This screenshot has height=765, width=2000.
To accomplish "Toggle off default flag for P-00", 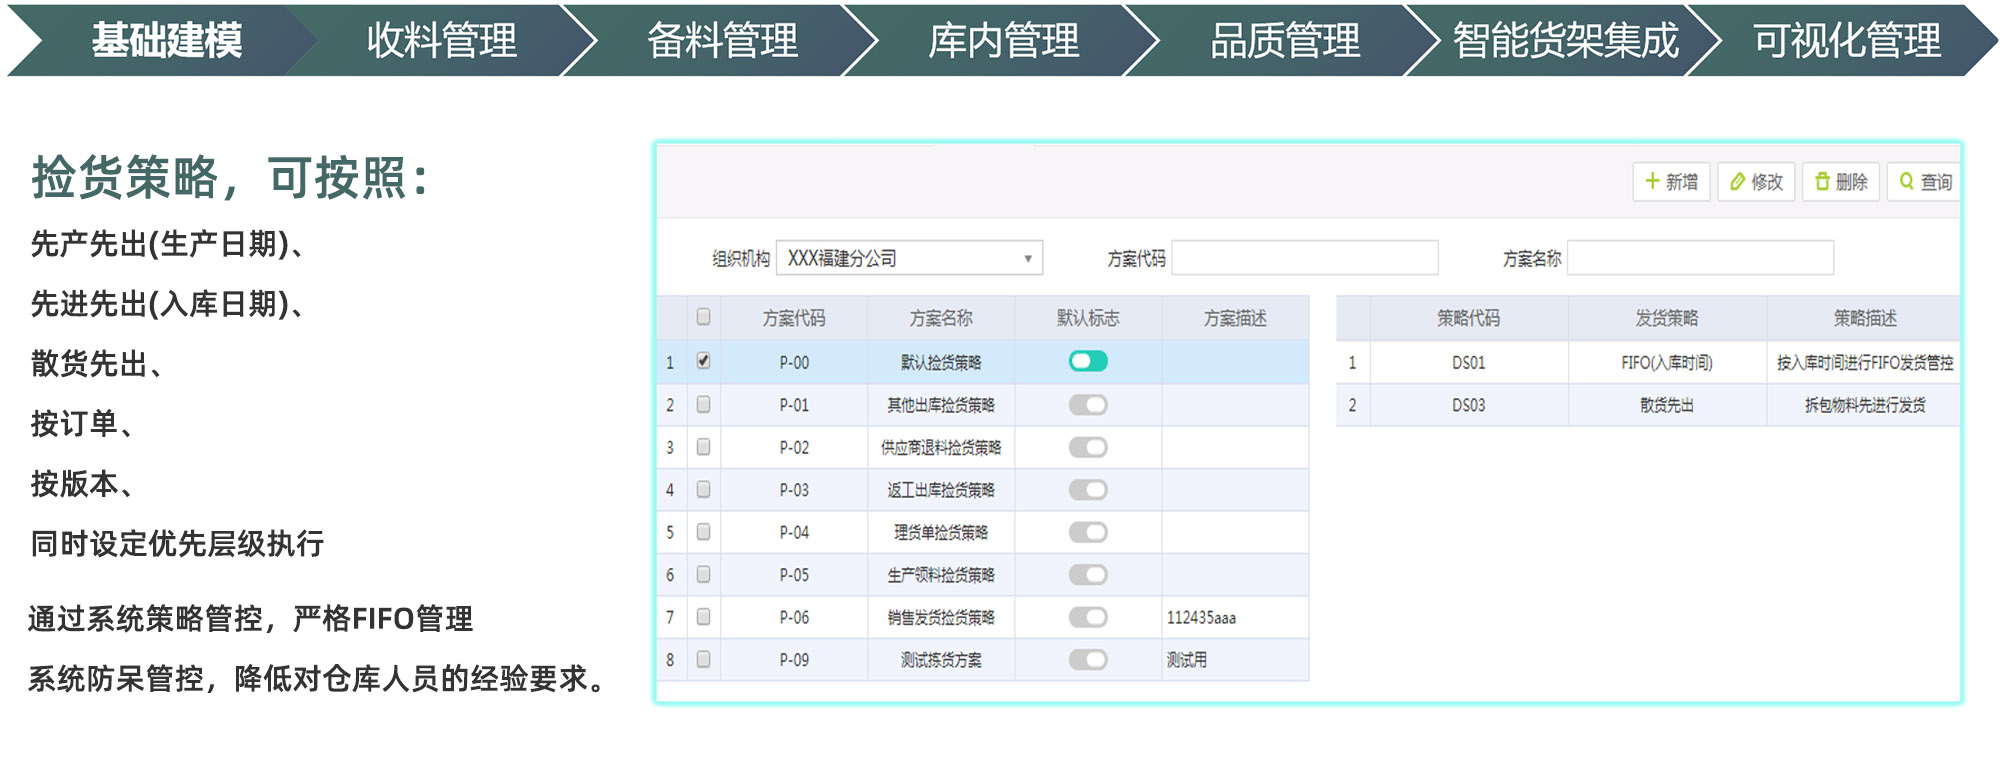I will click(x=1088, y=361).
